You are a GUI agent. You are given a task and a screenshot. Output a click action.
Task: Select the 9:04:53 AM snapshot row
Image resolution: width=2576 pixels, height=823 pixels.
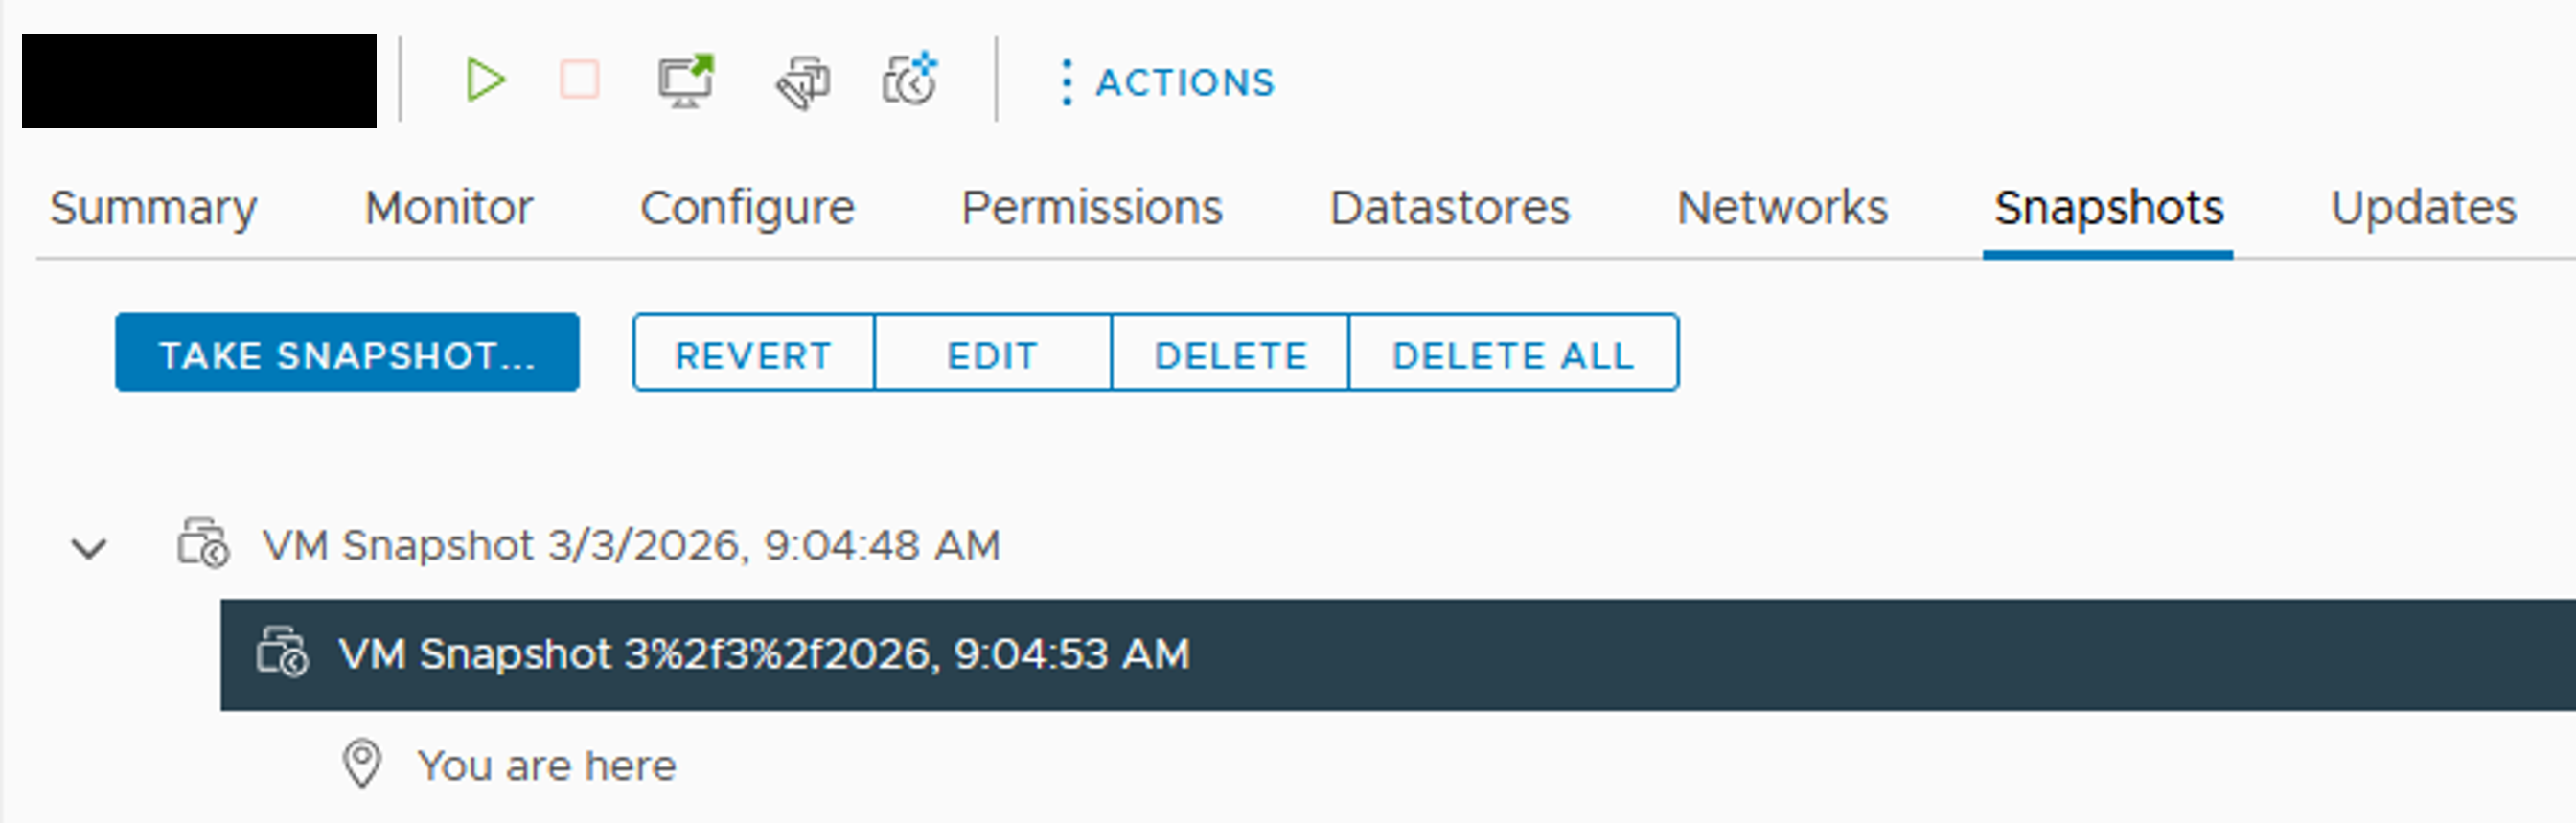[764, 655]
